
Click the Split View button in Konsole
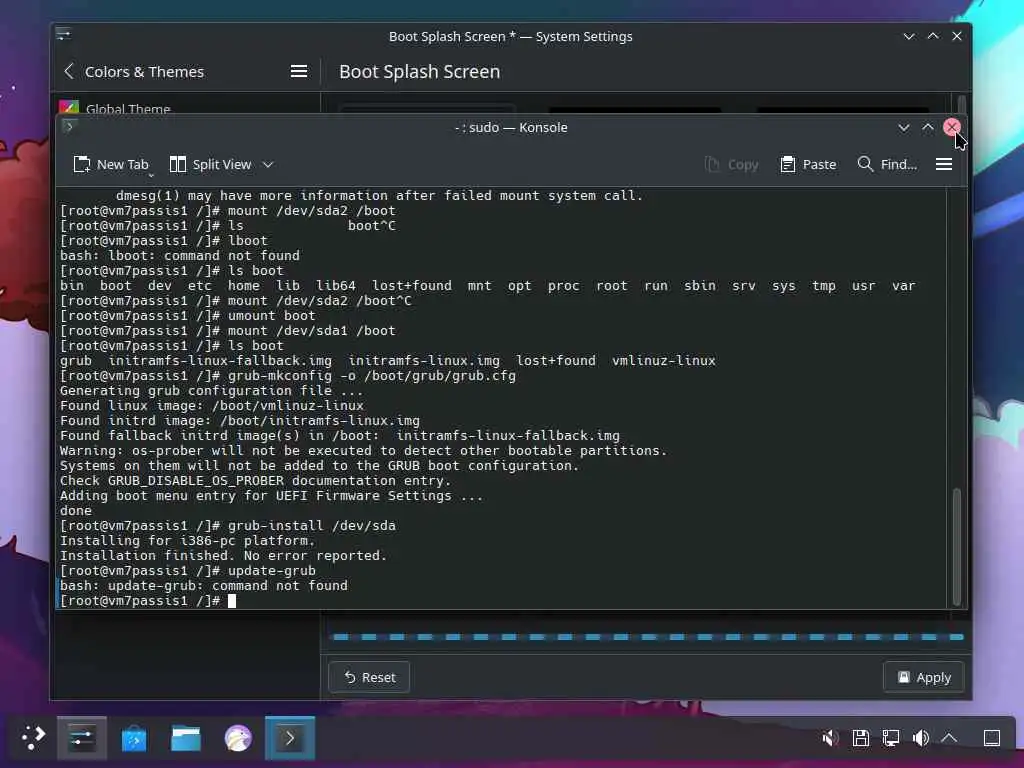210,165
